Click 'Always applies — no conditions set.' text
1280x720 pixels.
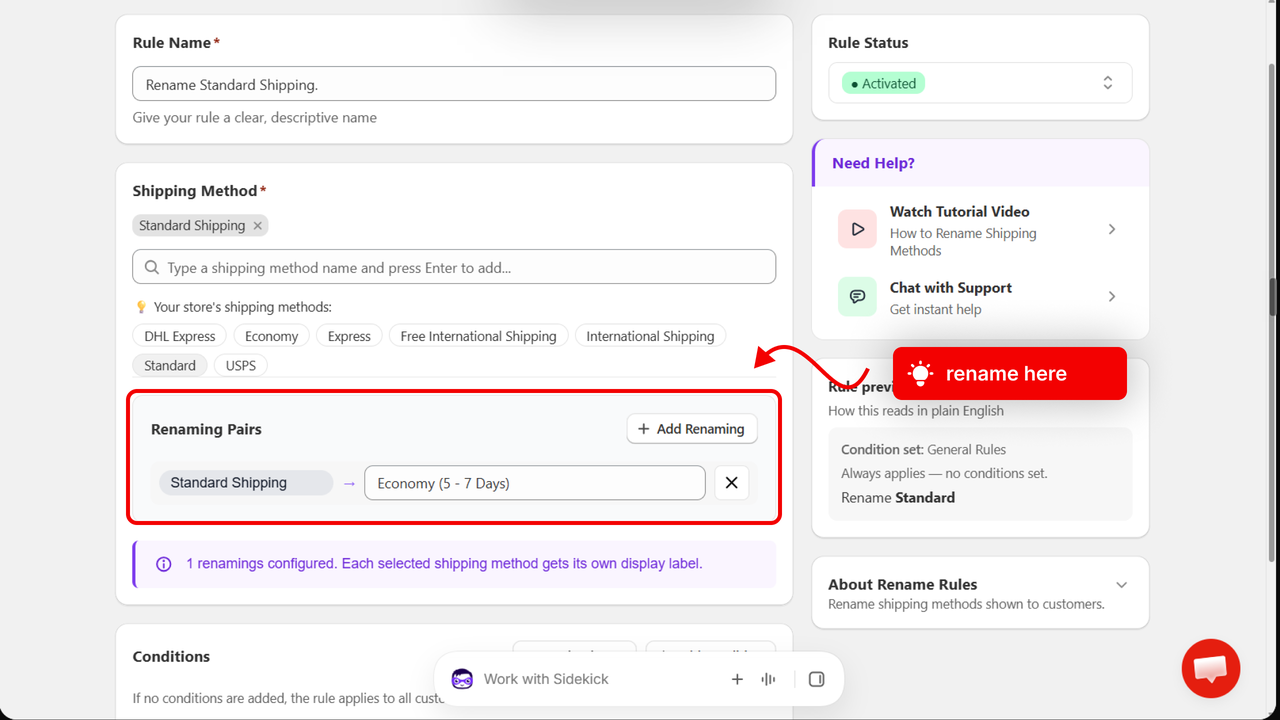[944, 473]
